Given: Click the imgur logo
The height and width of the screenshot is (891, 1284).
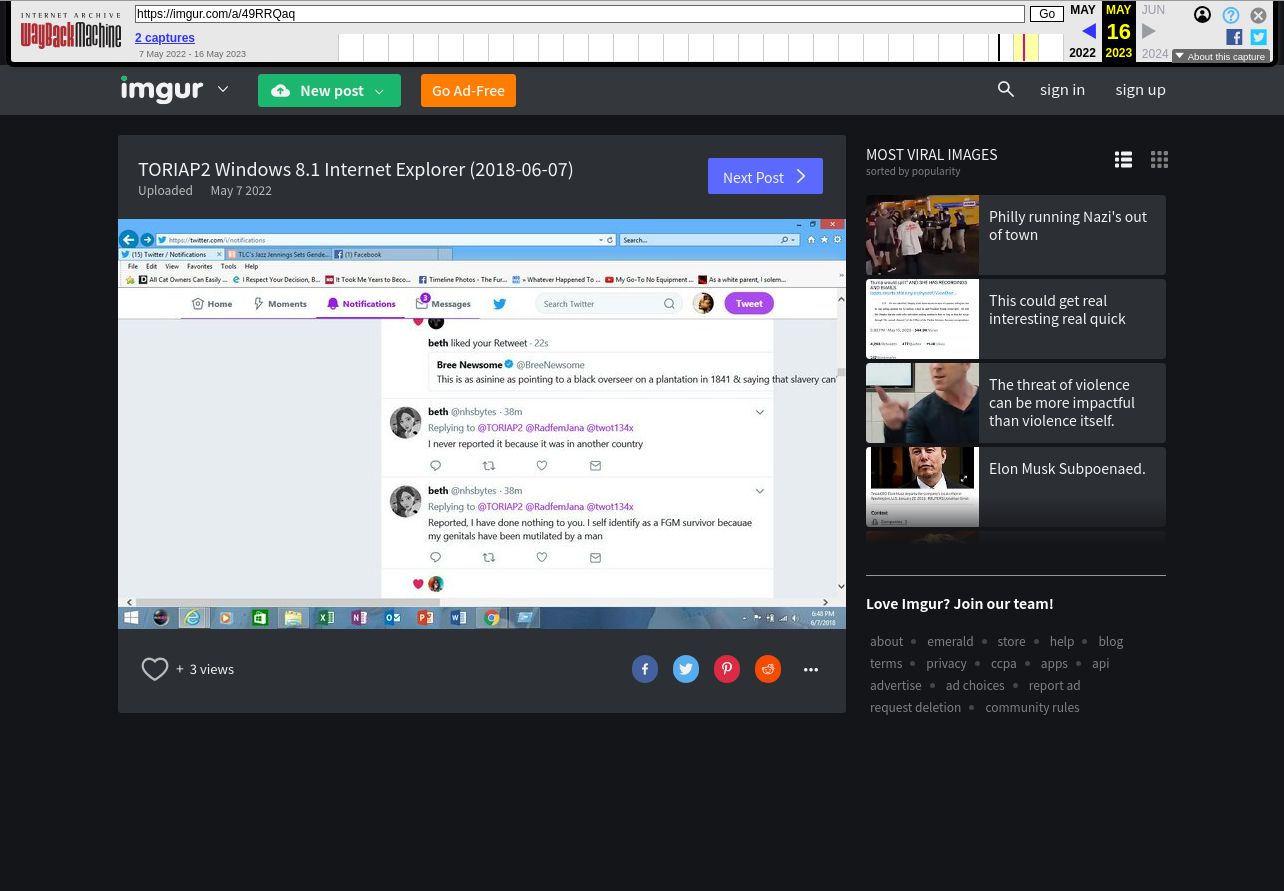Looking at the screenshot, I should (x=162, y=90).
